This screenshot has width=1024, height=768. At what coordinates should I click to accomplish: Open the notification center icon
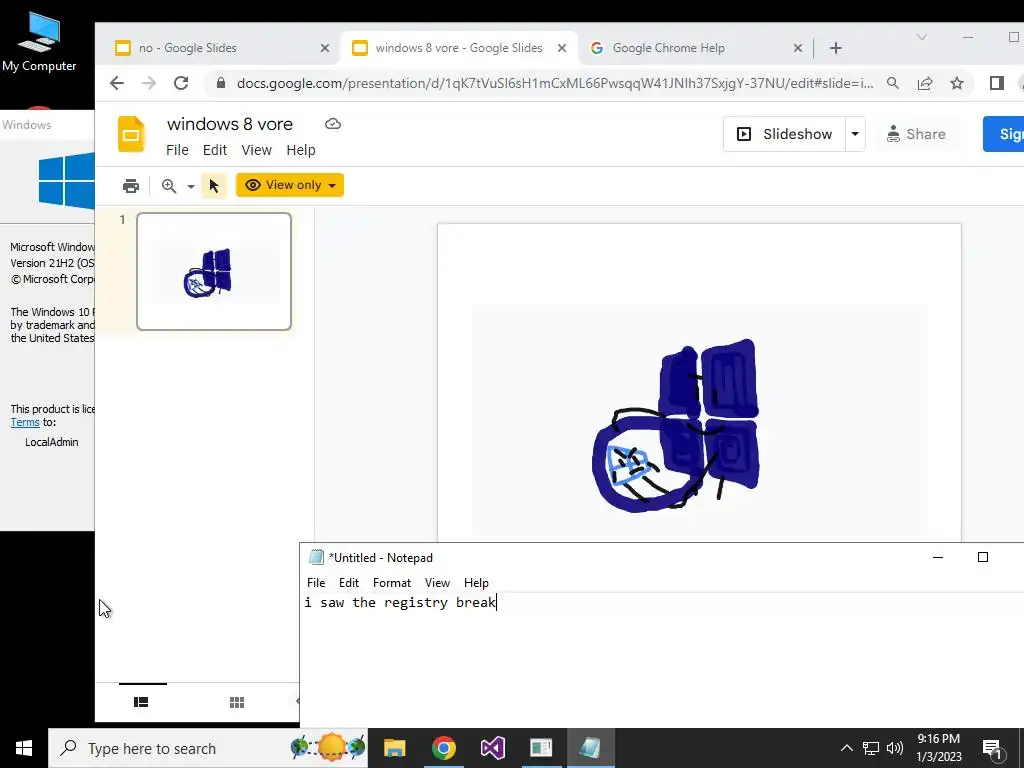coord(993,749)
